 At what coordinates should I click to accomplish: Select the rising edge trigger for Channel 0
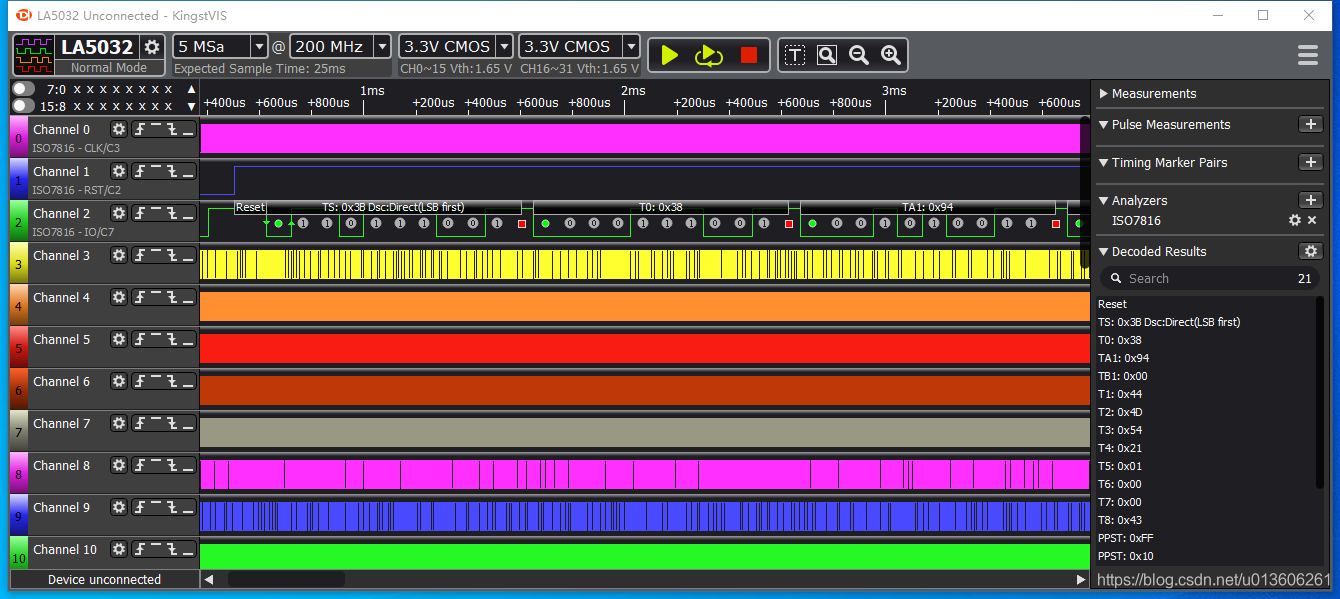point(141,129)
